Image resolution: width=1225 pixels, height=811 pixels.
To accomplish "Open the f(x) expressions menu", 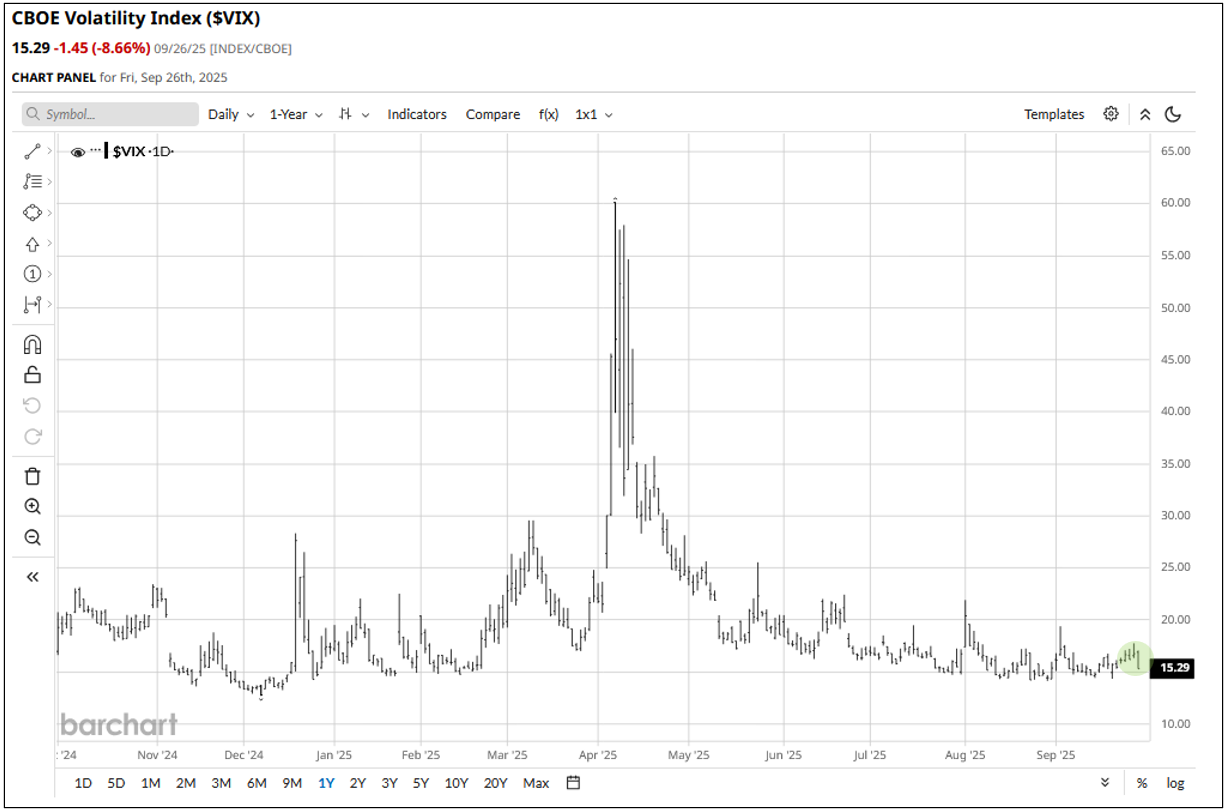I will 549,114.
